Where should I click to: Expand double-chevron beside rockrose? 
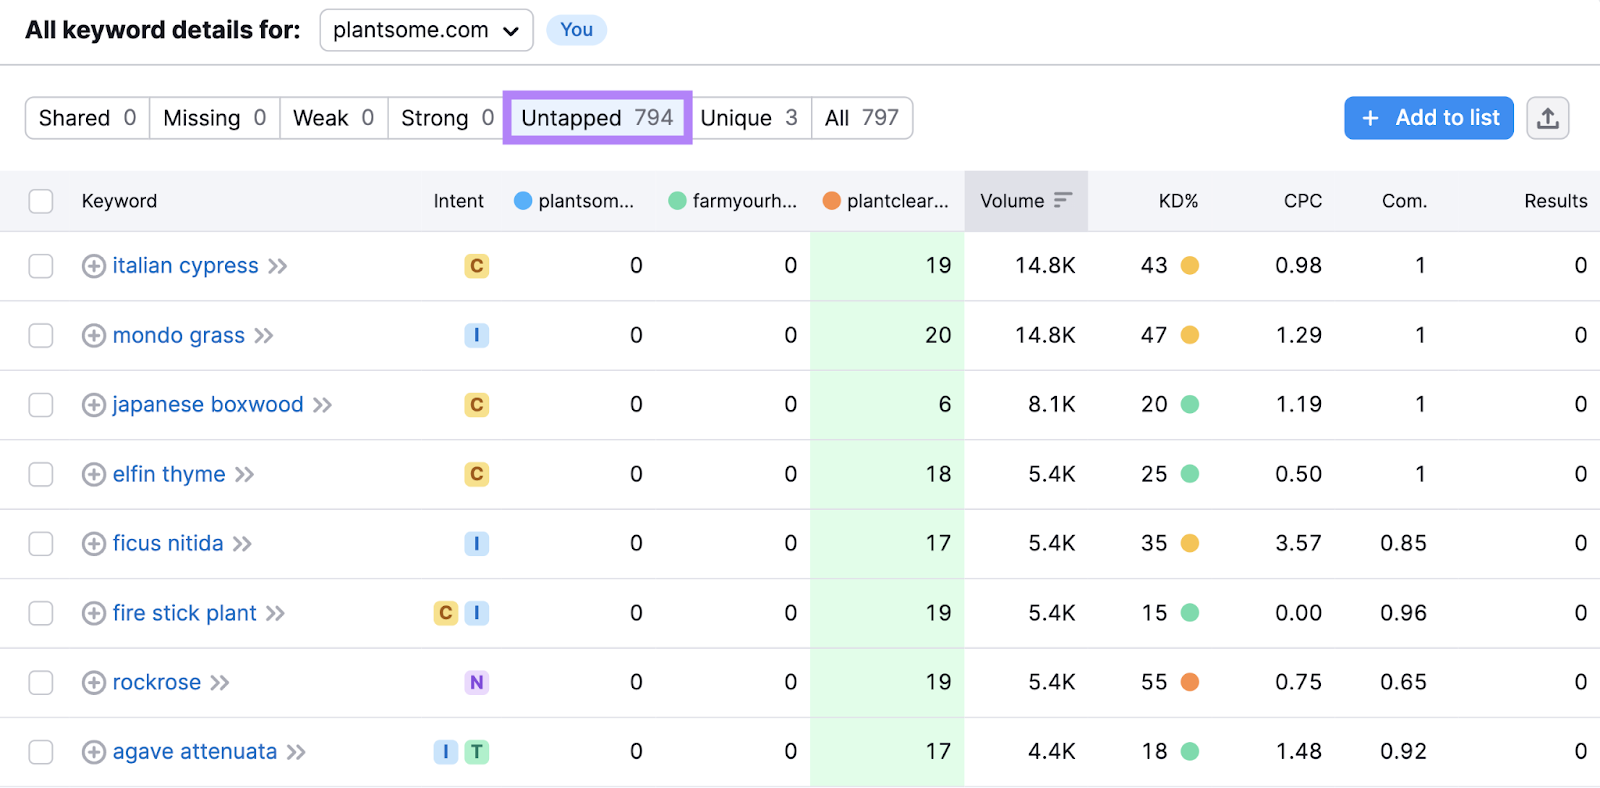click(x=220, y=683)
